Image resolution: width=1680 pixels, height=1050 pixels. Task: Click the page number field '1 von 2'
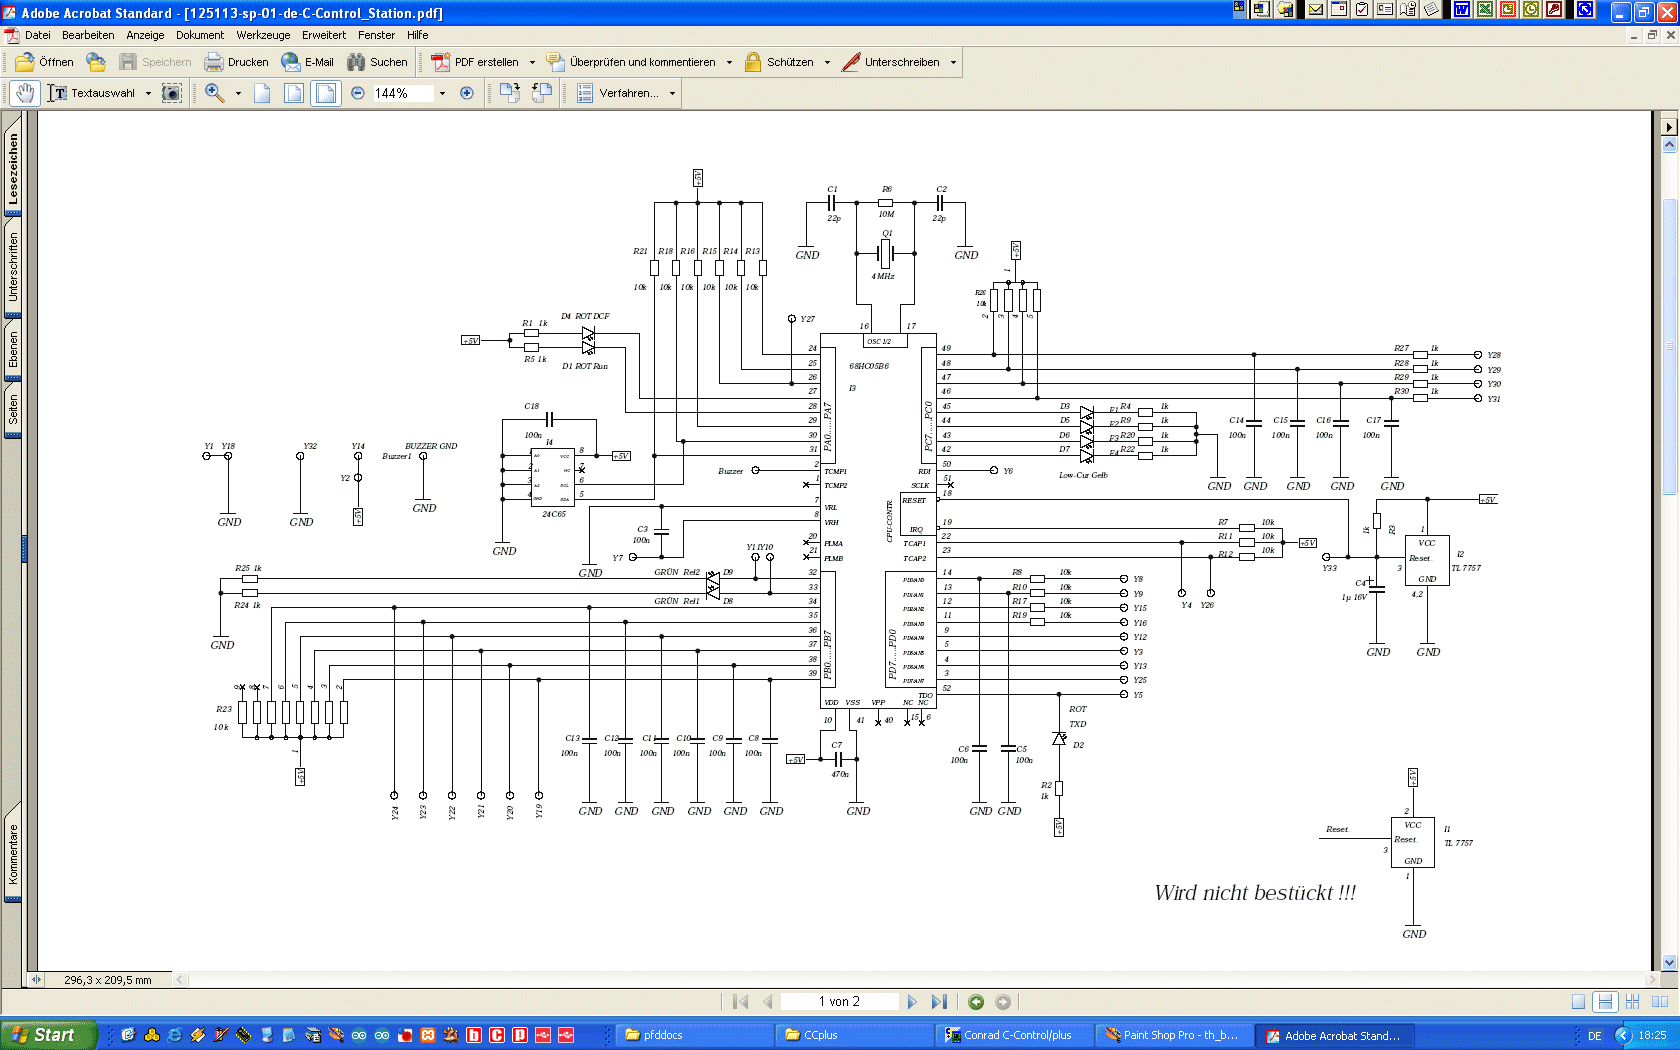click(x=839, y=1002)
